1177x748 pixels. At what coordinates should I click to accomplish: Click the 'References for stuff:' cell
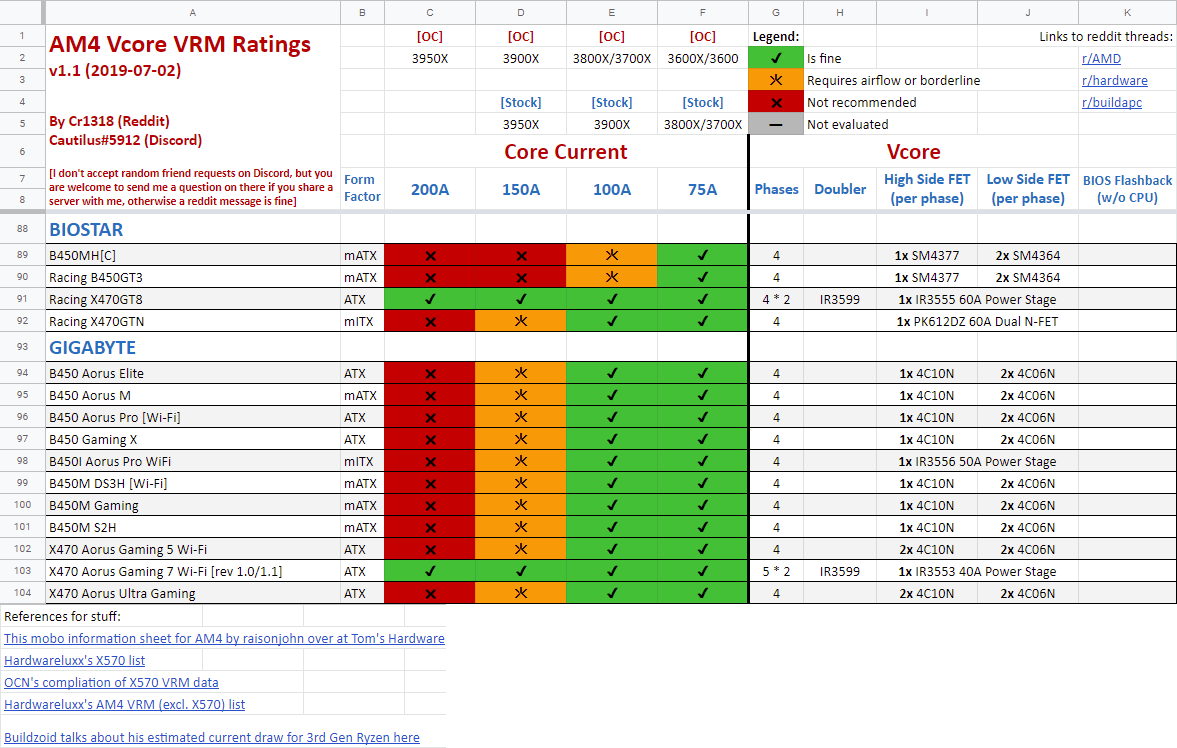101,616
